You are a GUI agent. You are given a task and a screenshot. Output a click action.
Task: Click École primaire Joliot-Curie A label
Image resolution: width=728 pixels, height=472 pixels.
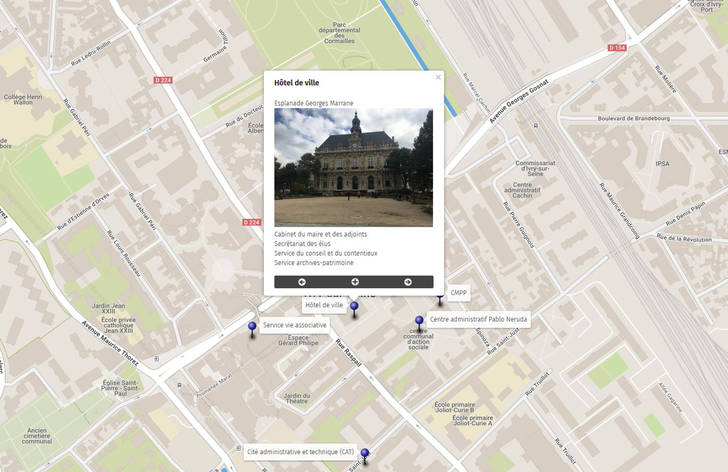pos(473,420)
